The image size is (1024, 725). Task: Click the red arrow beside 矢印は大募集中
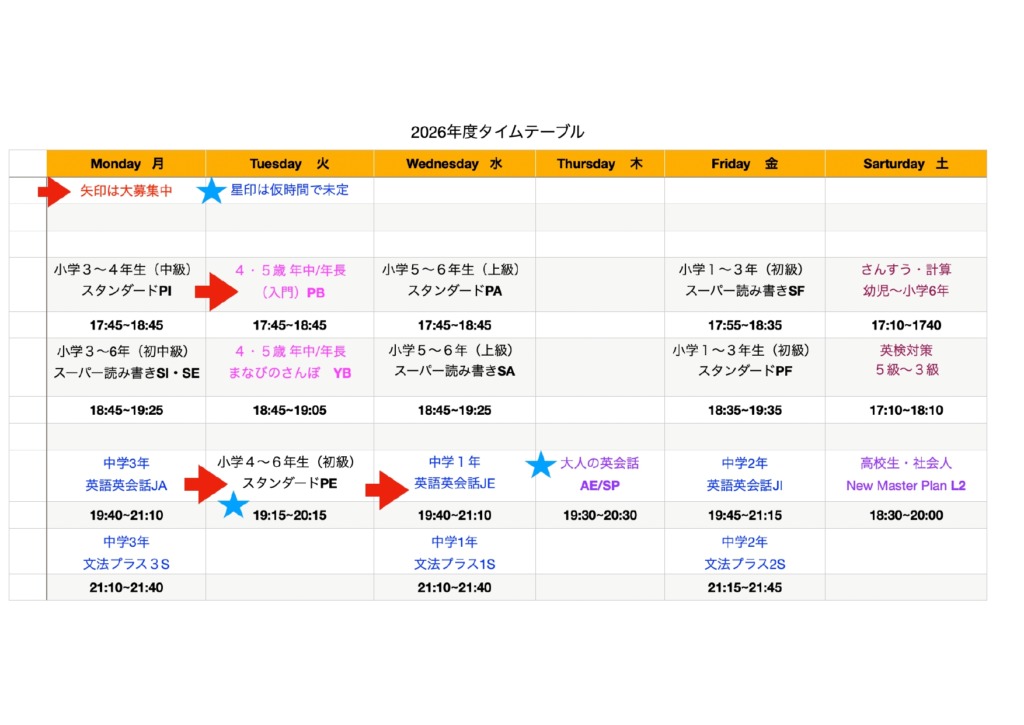click(x=53, y=191)
